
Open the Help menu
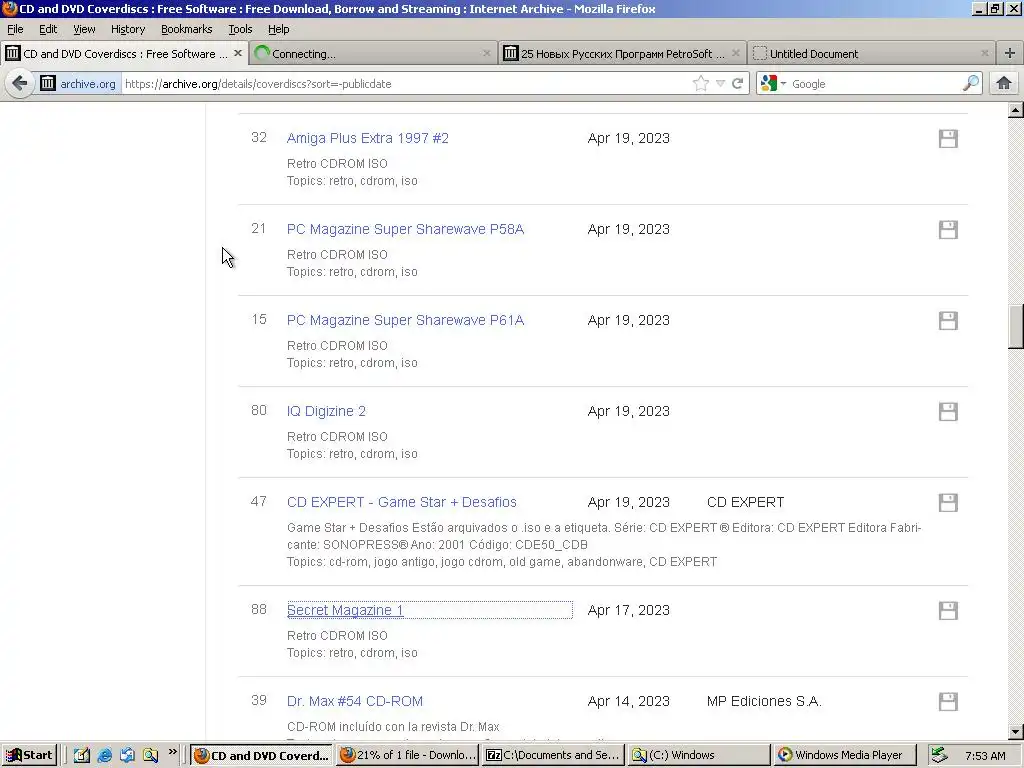pos(279,29)
